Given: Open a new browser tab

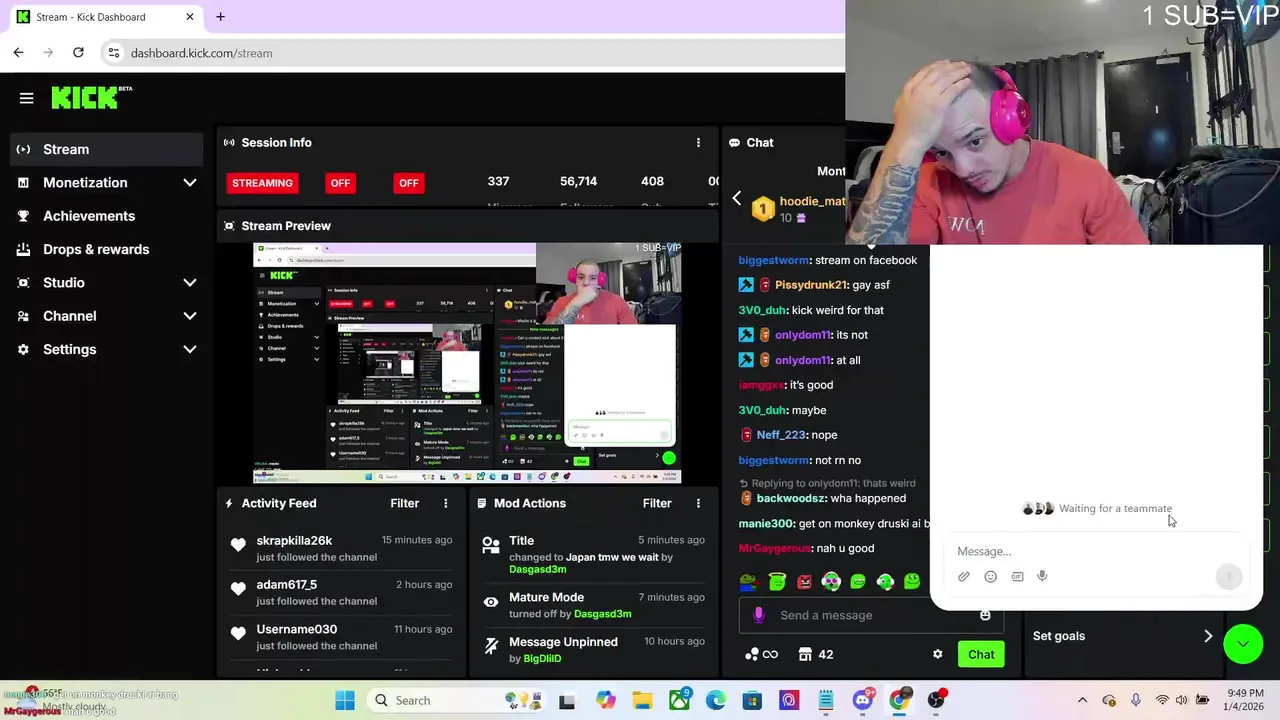Looking at the screenshot, I should [x=220, y=16].
